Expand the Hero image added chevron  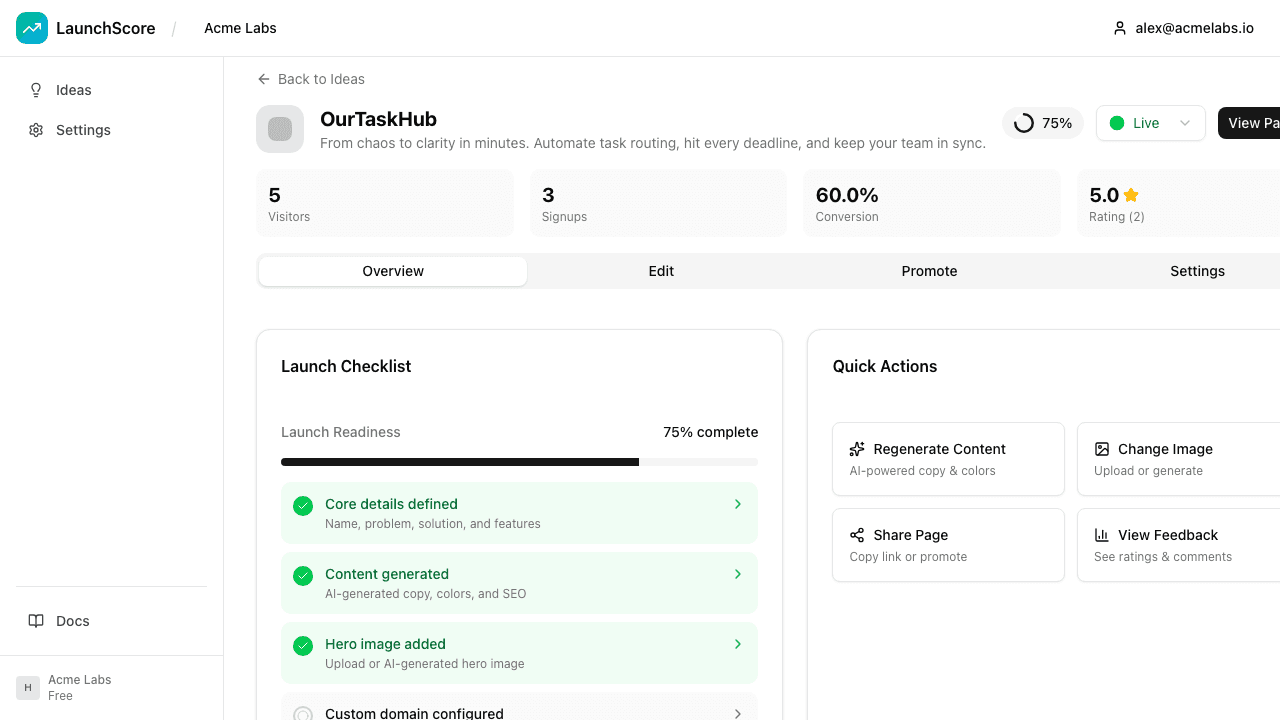(738, 644)
